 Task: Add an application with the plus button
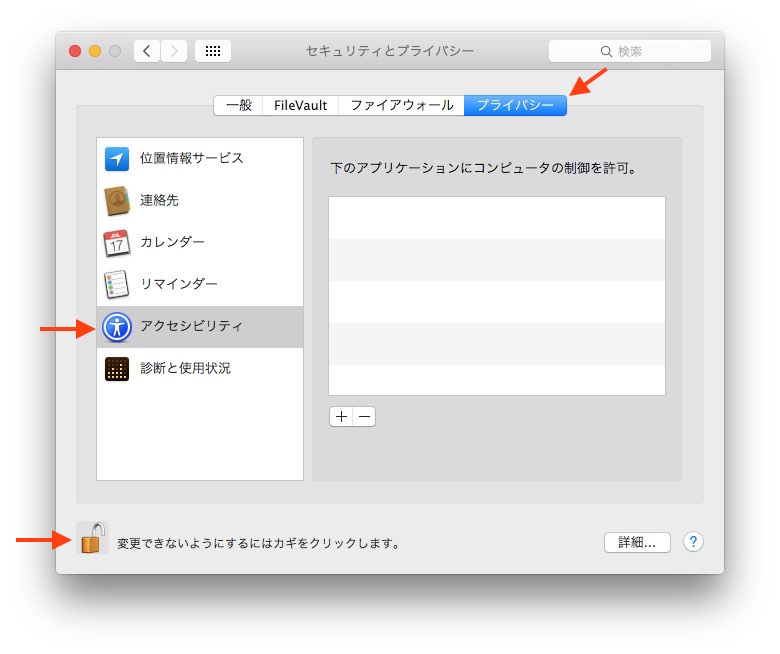pyautogui.click(x=341, y=416)
